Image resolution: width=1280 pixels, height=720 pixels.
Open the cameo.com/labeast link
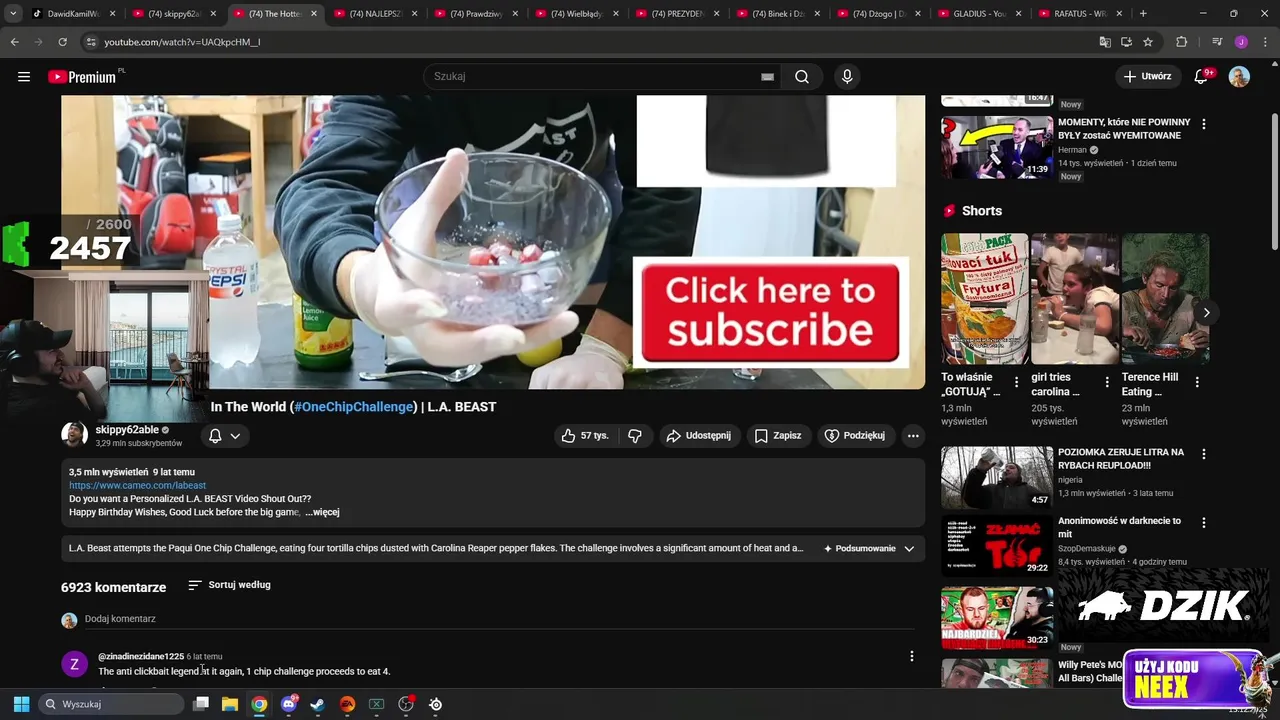tap(137, 486)
